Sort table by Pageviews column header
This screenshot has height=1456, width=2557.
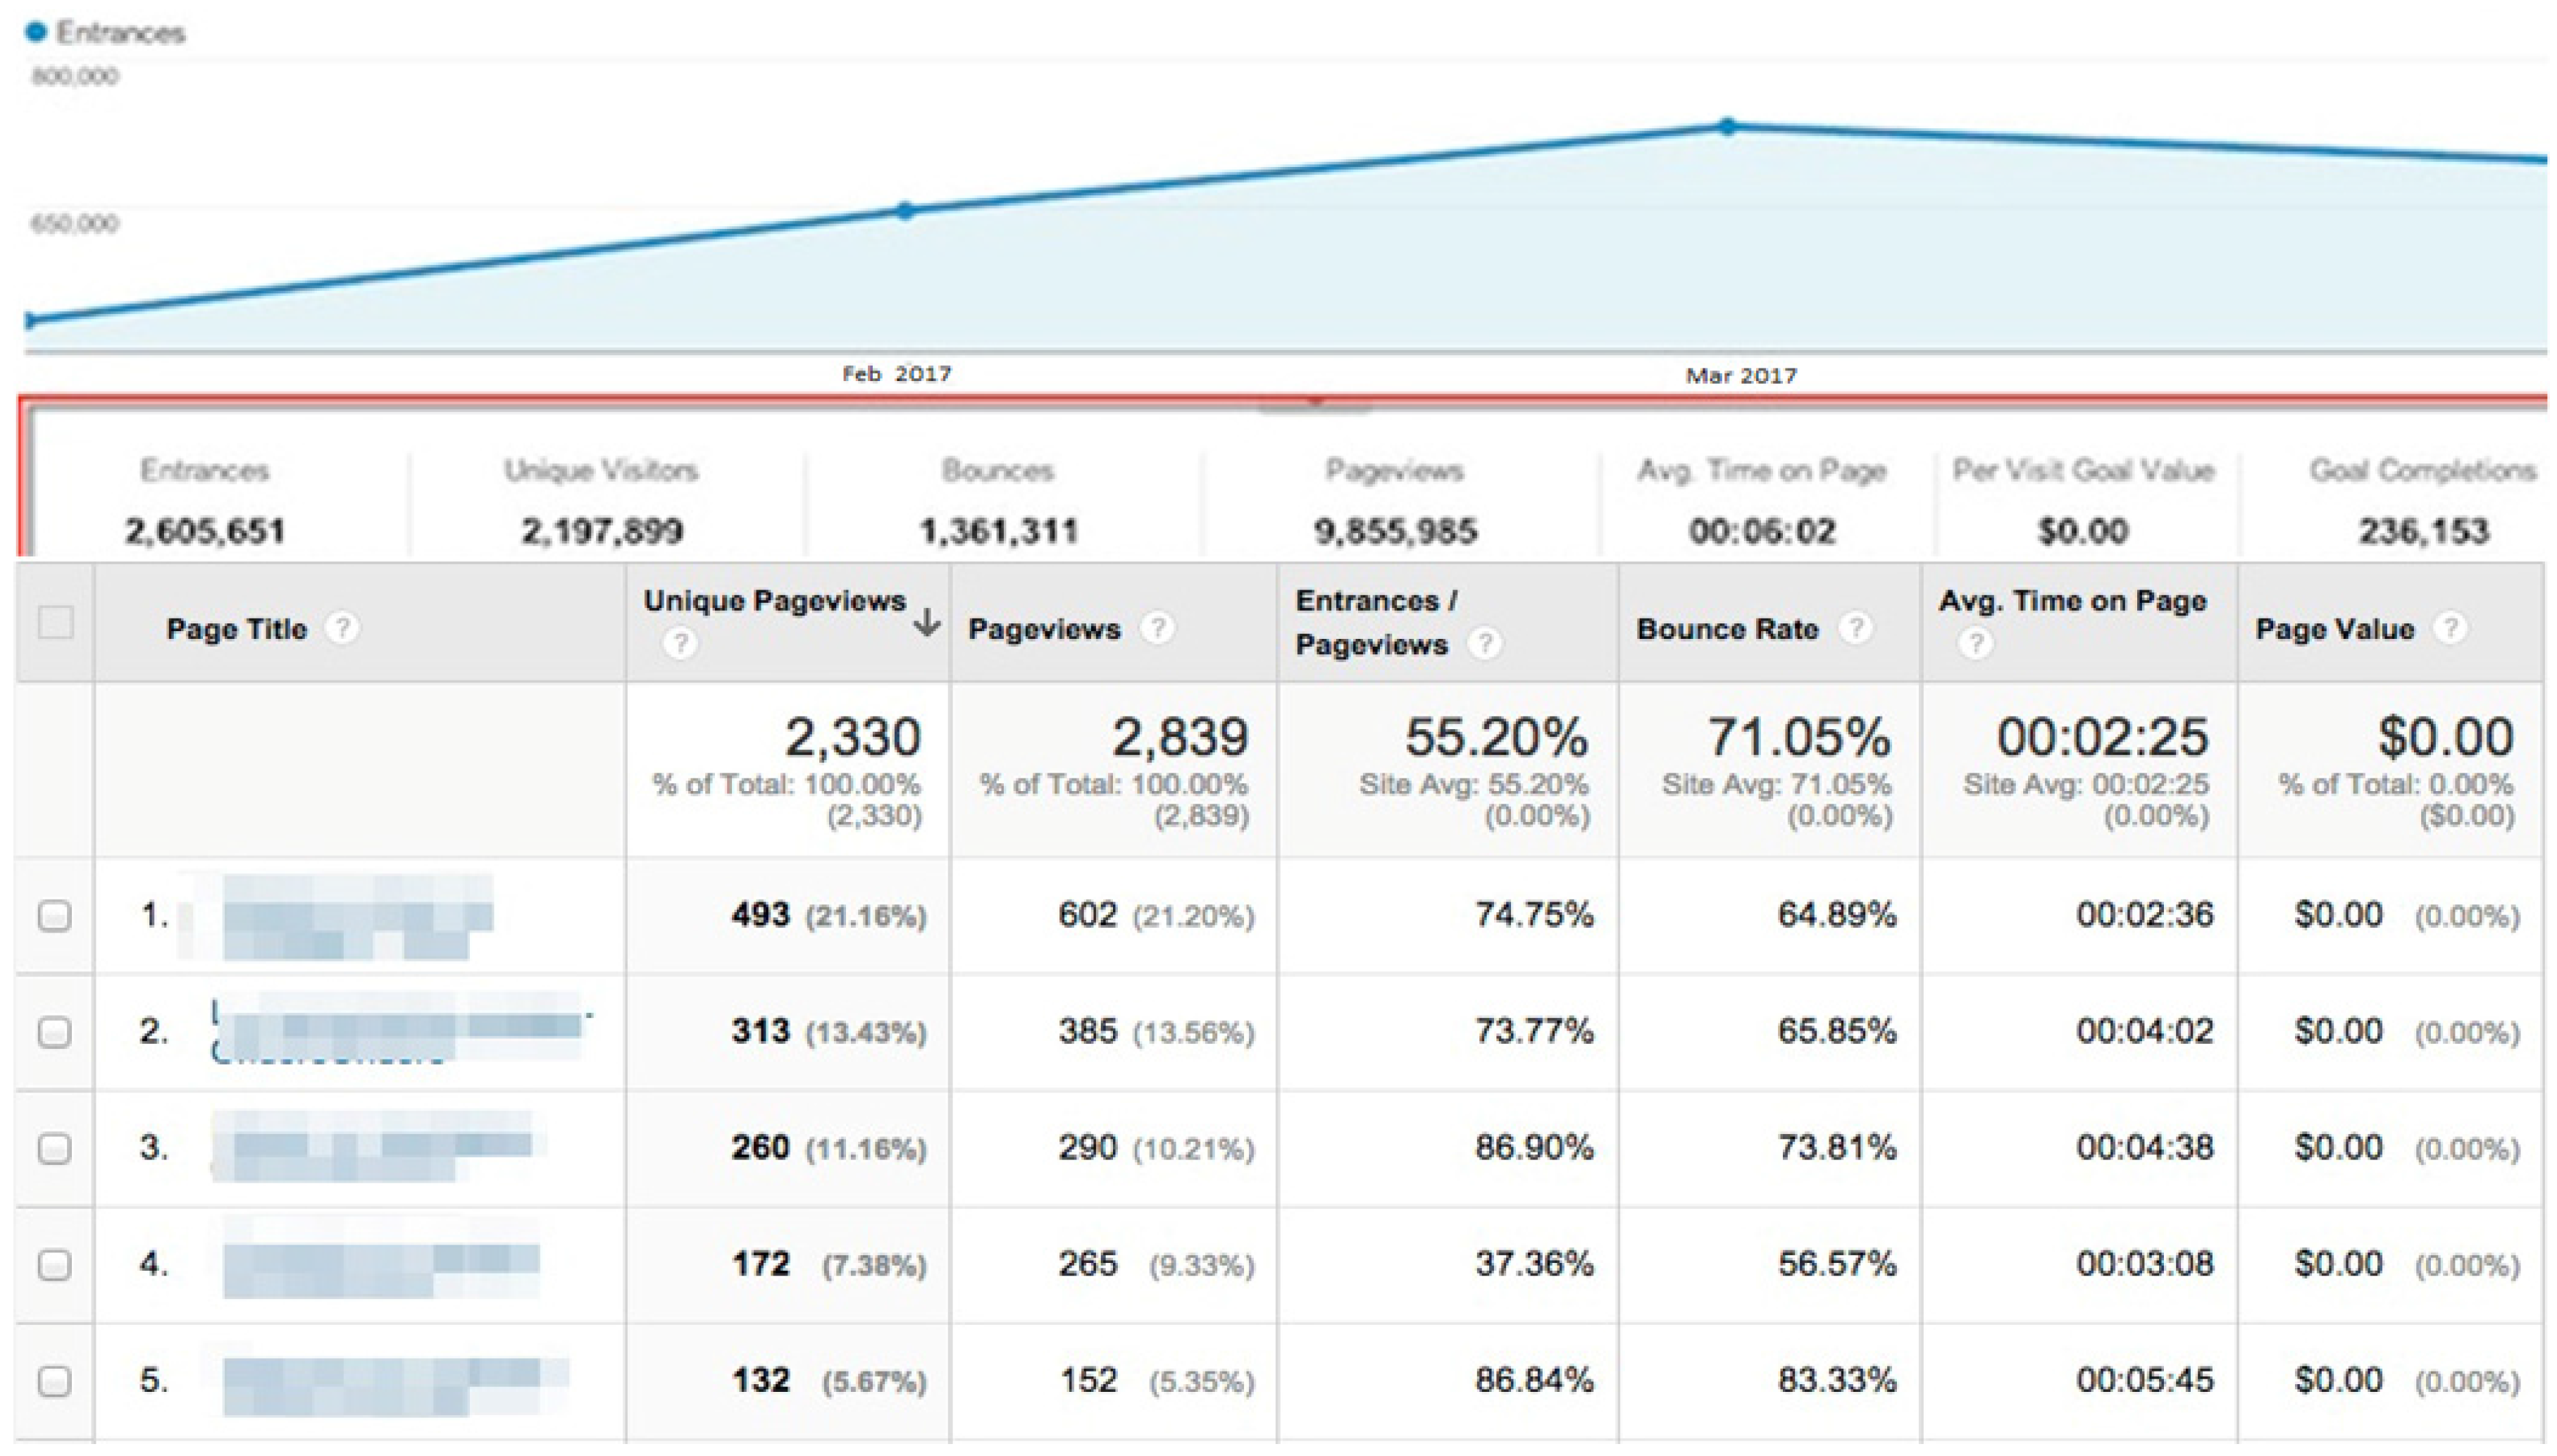tap(1044, 629)
